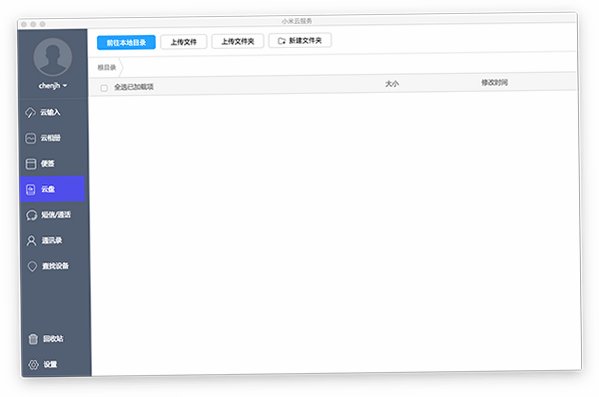This screenshot has height=397, width=599.
Task: Click the 上传文件夹 upload folder button
Action: coord(238,41)
